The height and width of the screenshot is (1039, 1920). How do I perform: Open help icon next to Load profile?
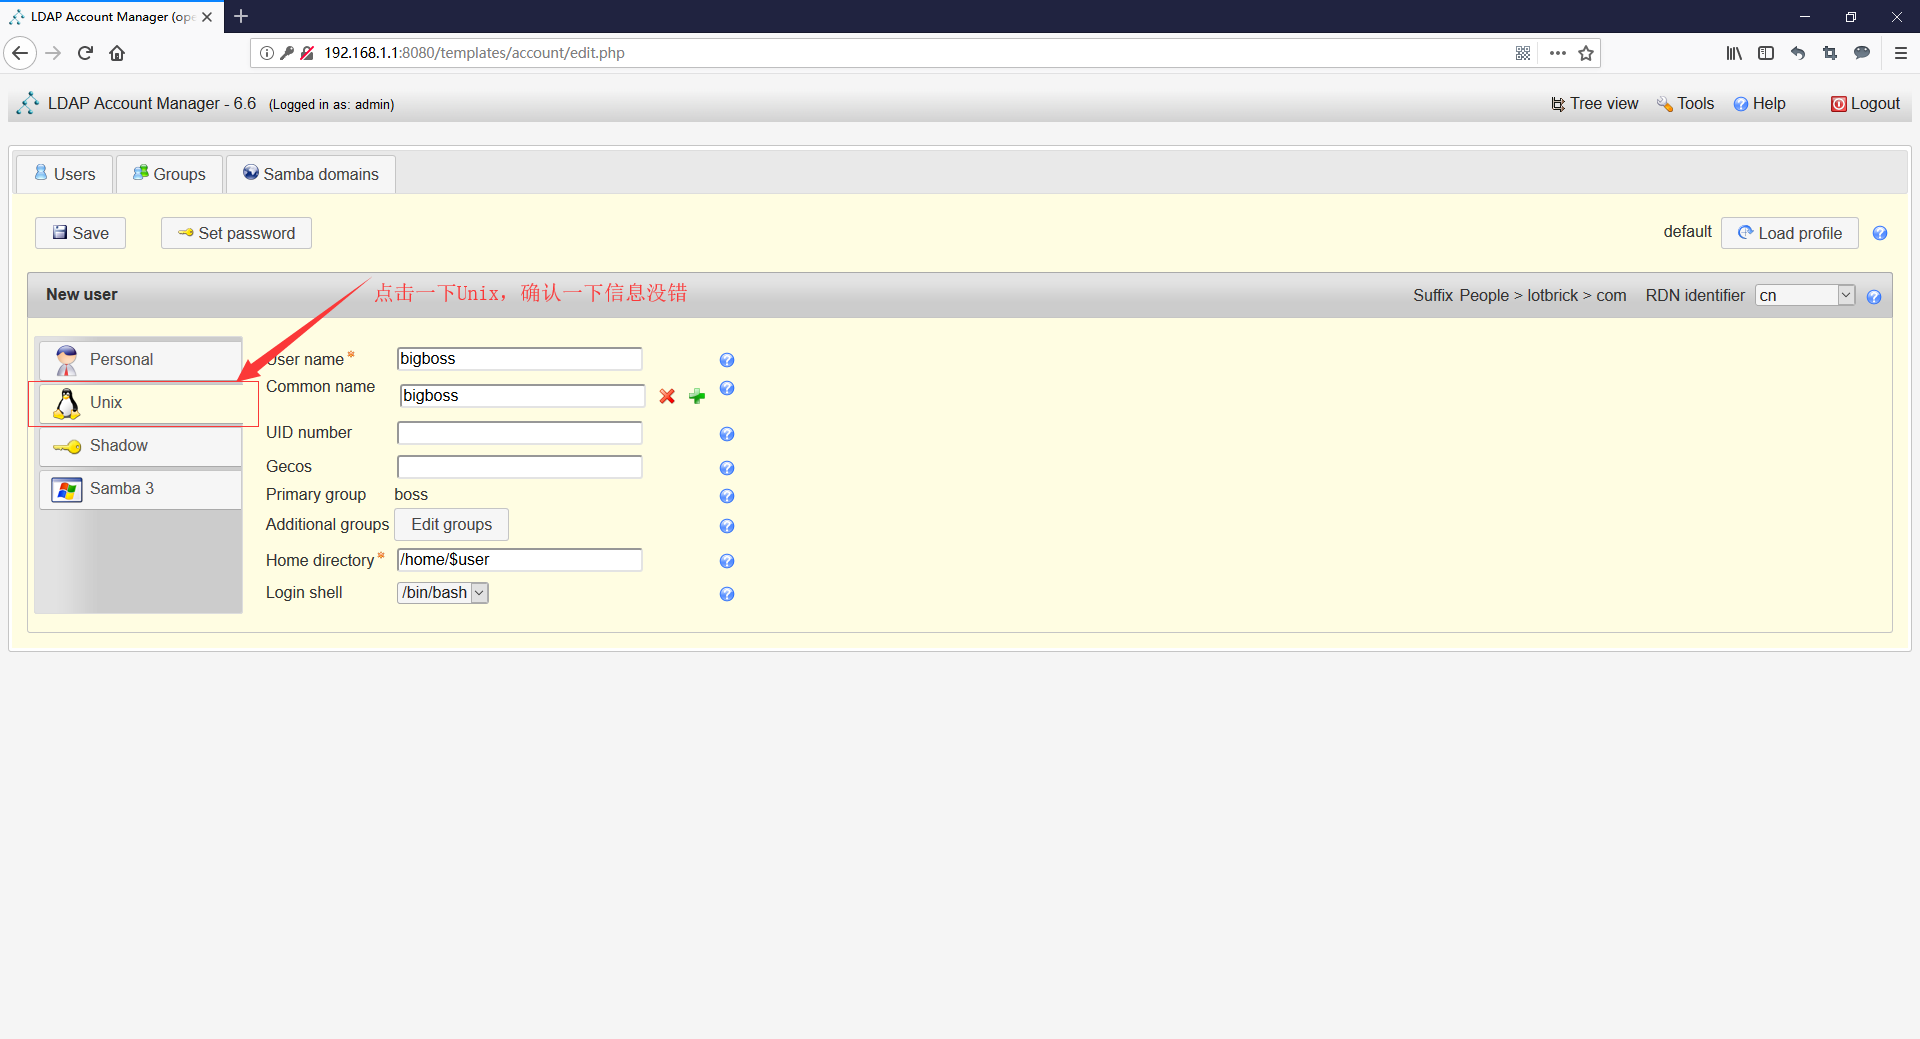tap(1880, 233)
